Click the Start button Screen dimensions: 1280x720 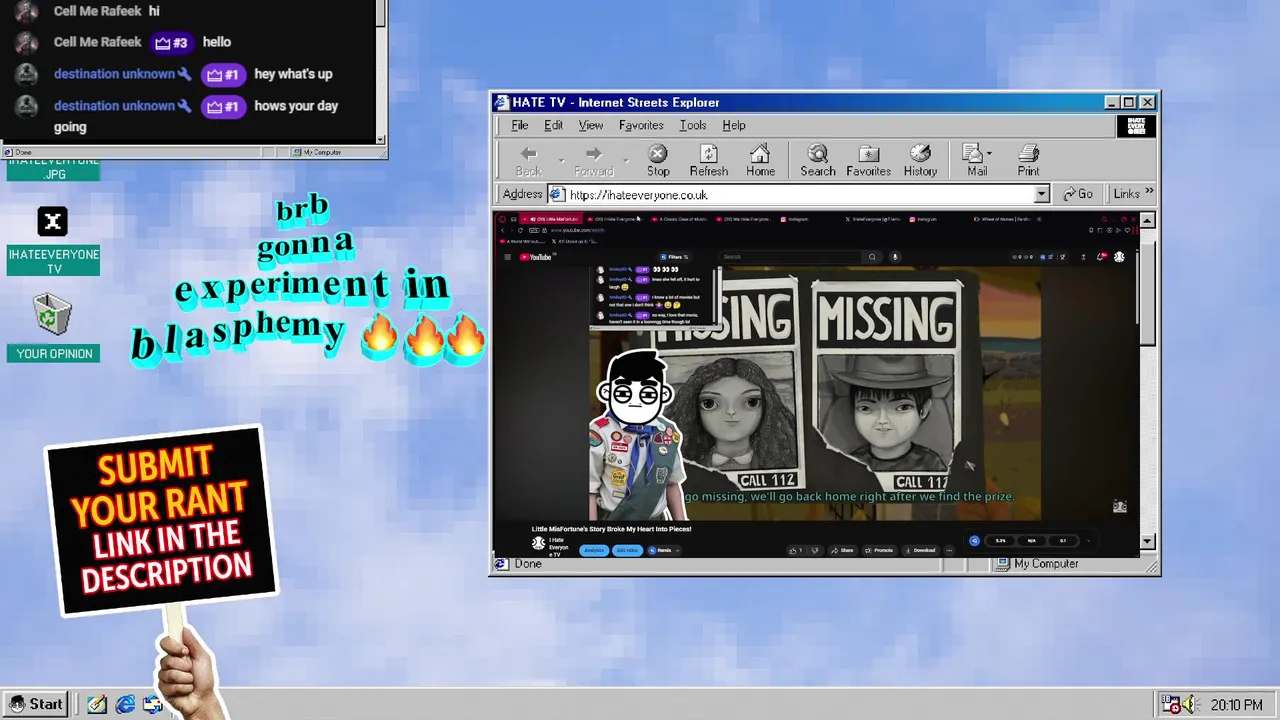pyautogui.click(x=36, y=704)
